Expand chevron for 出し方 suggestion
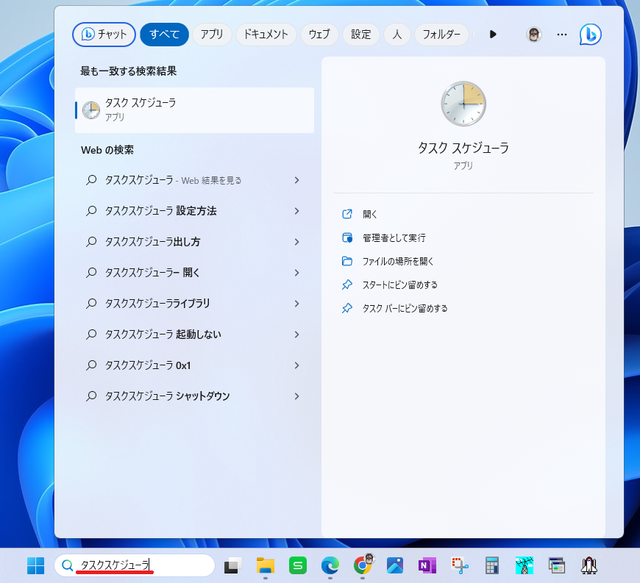This screenshot has width=640, height=583. (297, 242)
